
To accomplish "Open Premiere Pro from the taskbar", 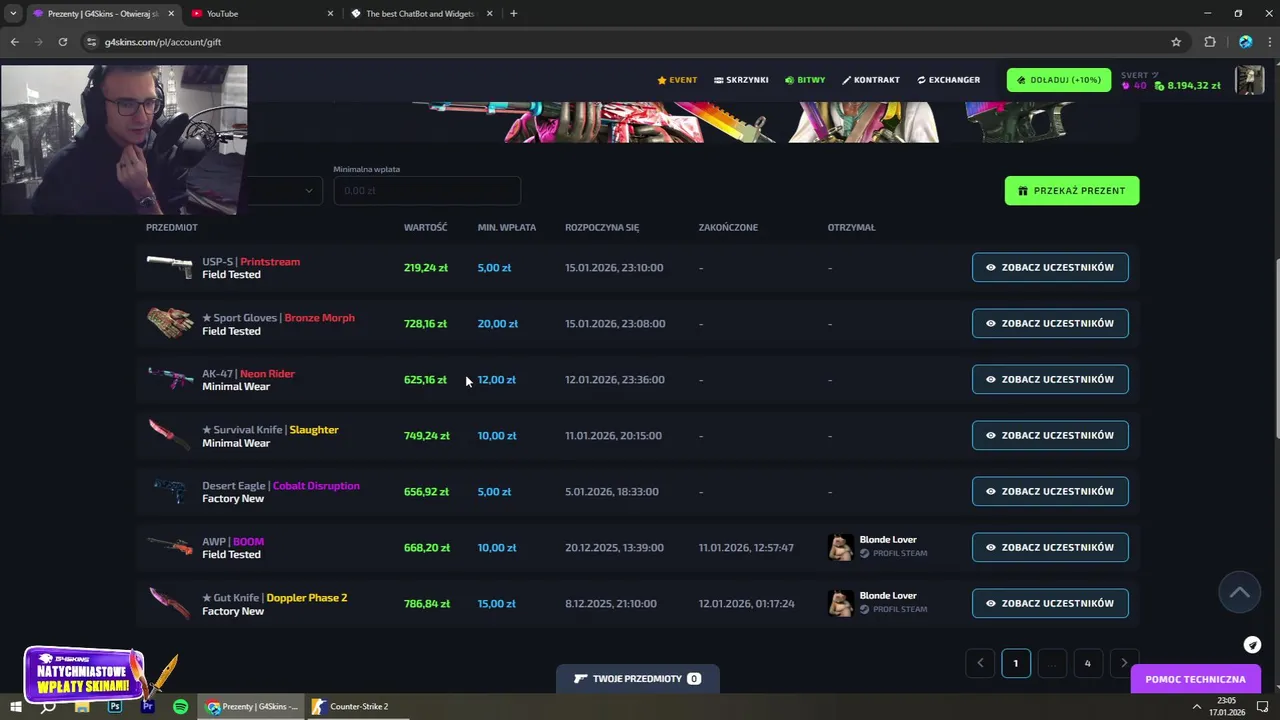I will point(148,707).
